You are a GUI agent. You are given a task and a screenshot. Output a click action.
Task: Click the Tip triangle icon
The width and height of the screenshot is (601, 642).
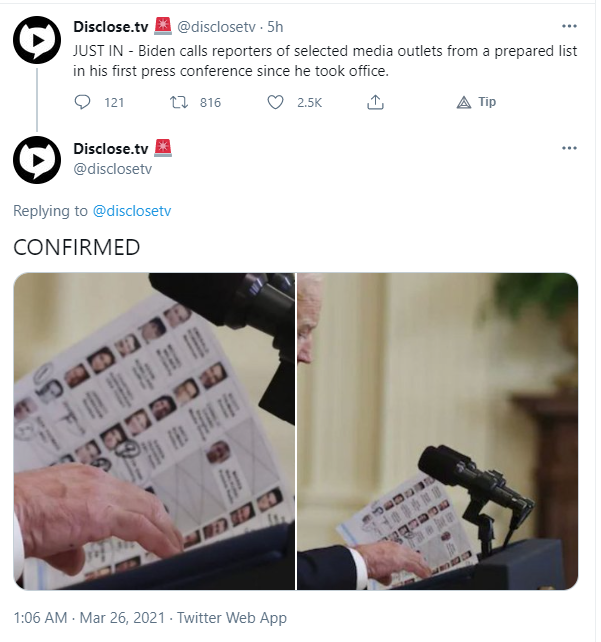[x=463, y=102]
